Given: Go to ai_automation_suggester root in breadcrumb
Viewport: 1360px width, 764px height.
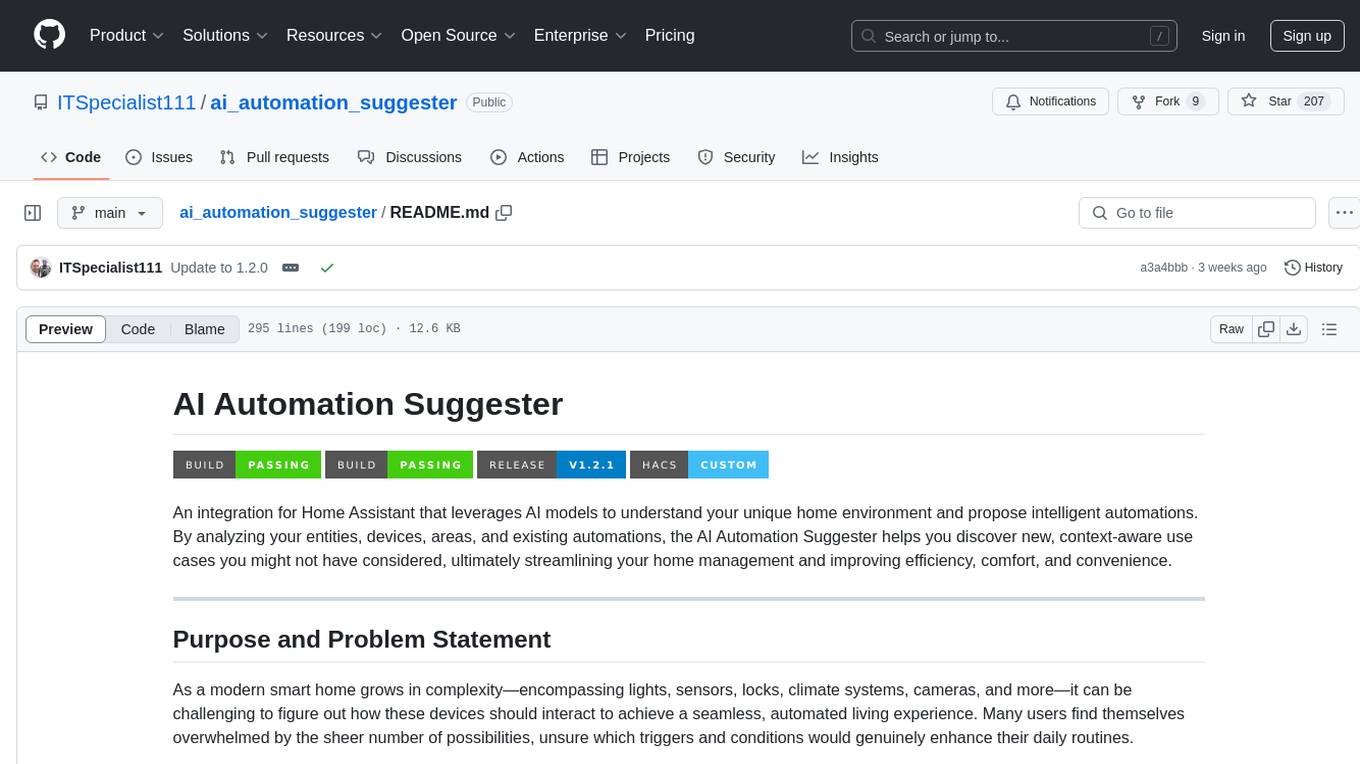Looking at the screenshot, I should [x=278, y=213].
